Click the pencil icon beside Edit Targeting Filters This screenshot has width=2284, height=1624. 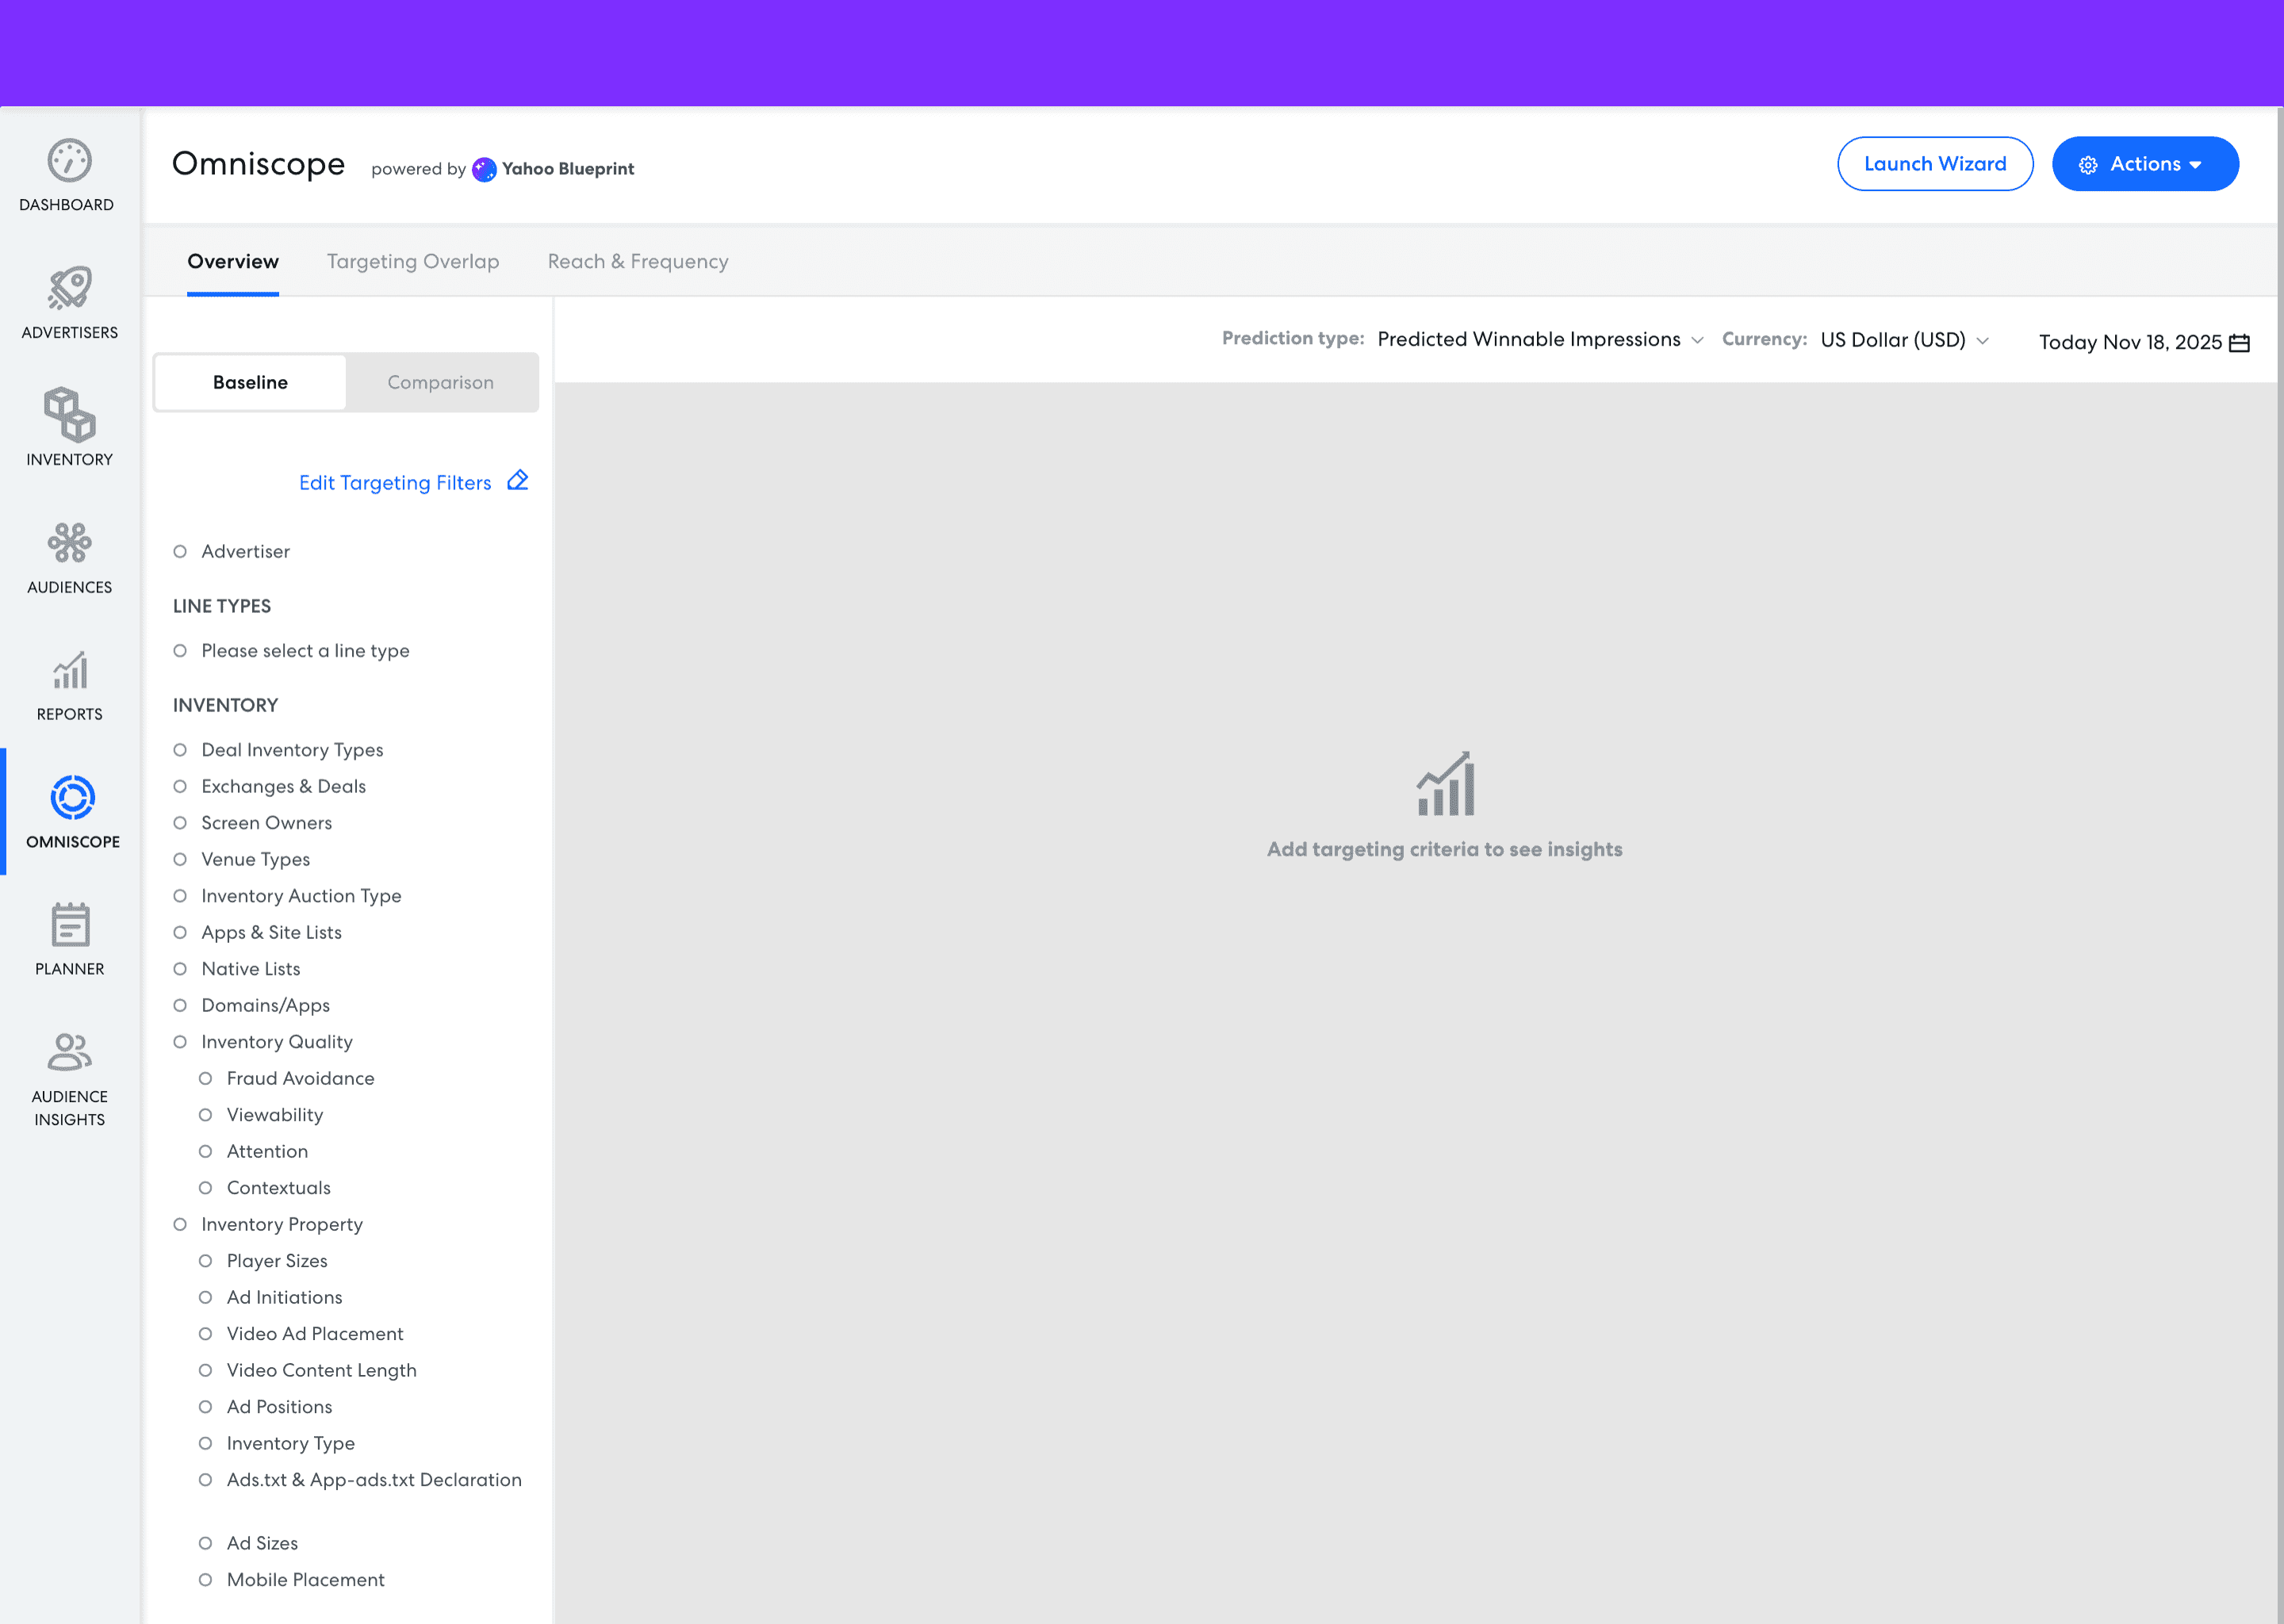tap(517, 481)
